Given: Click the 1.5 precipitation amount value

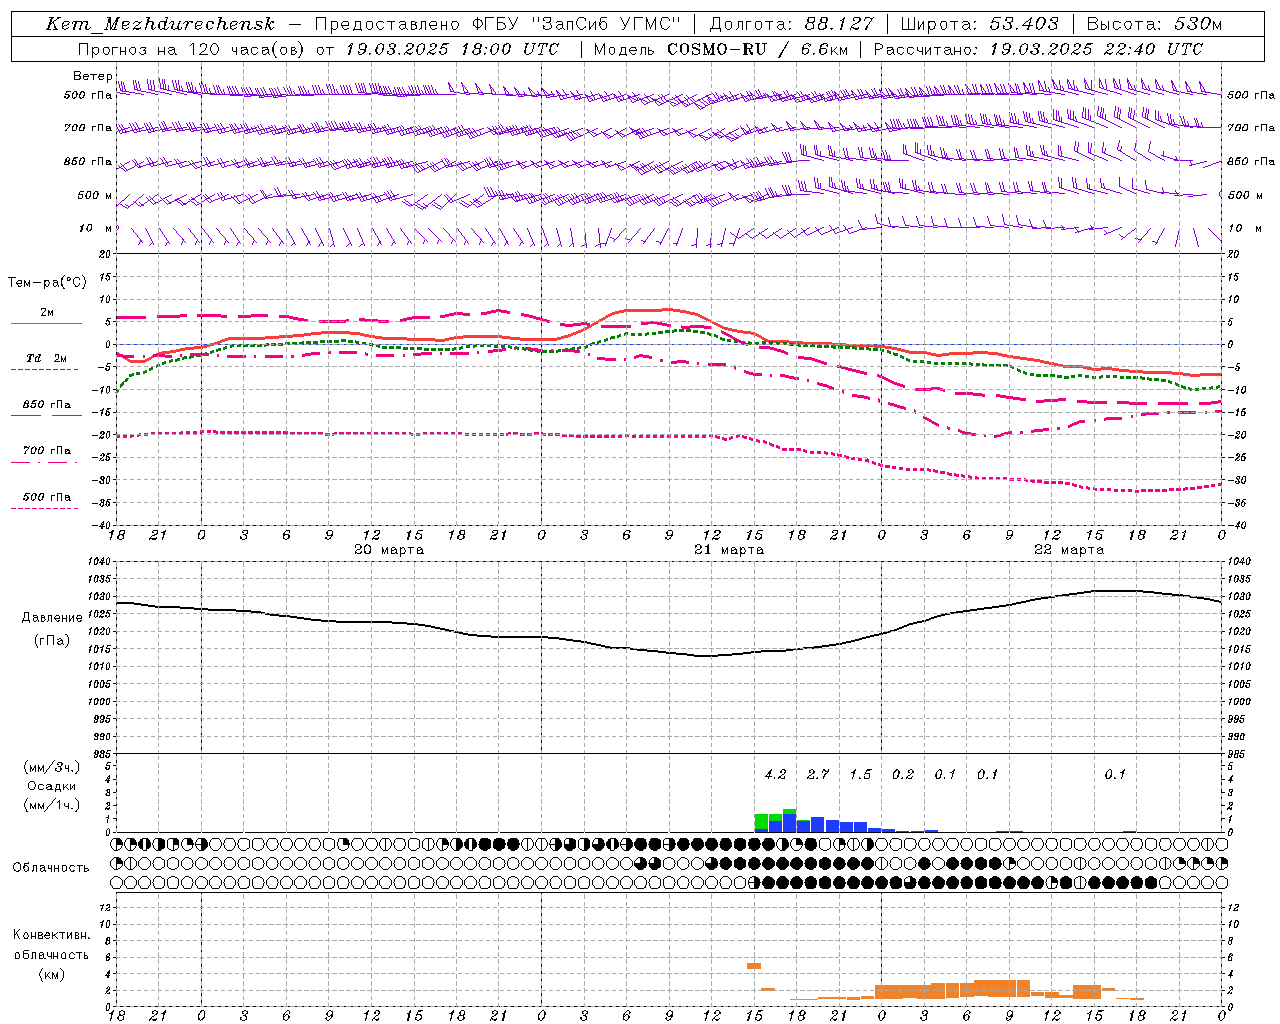Looking at the screenshot, I should (x=860, y=774).
